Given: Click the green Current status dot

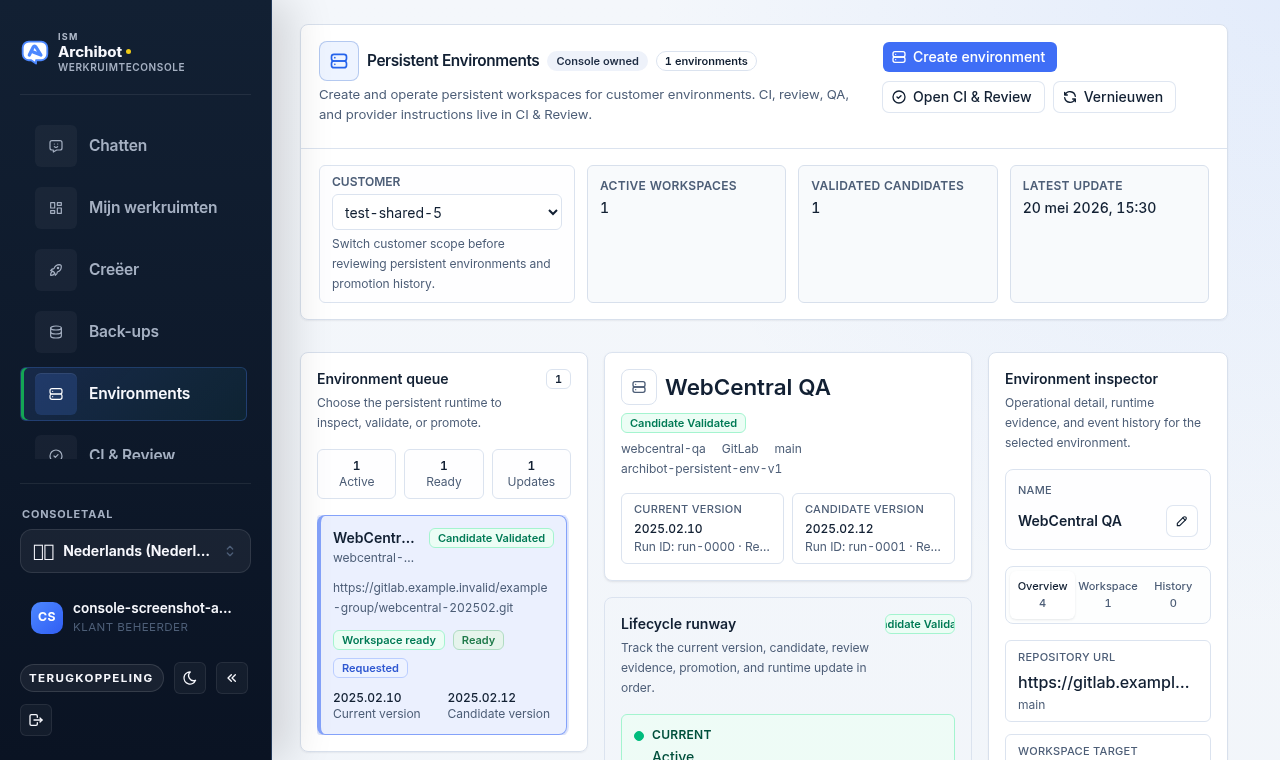Looking at the screenshot, I should [639, 735].
